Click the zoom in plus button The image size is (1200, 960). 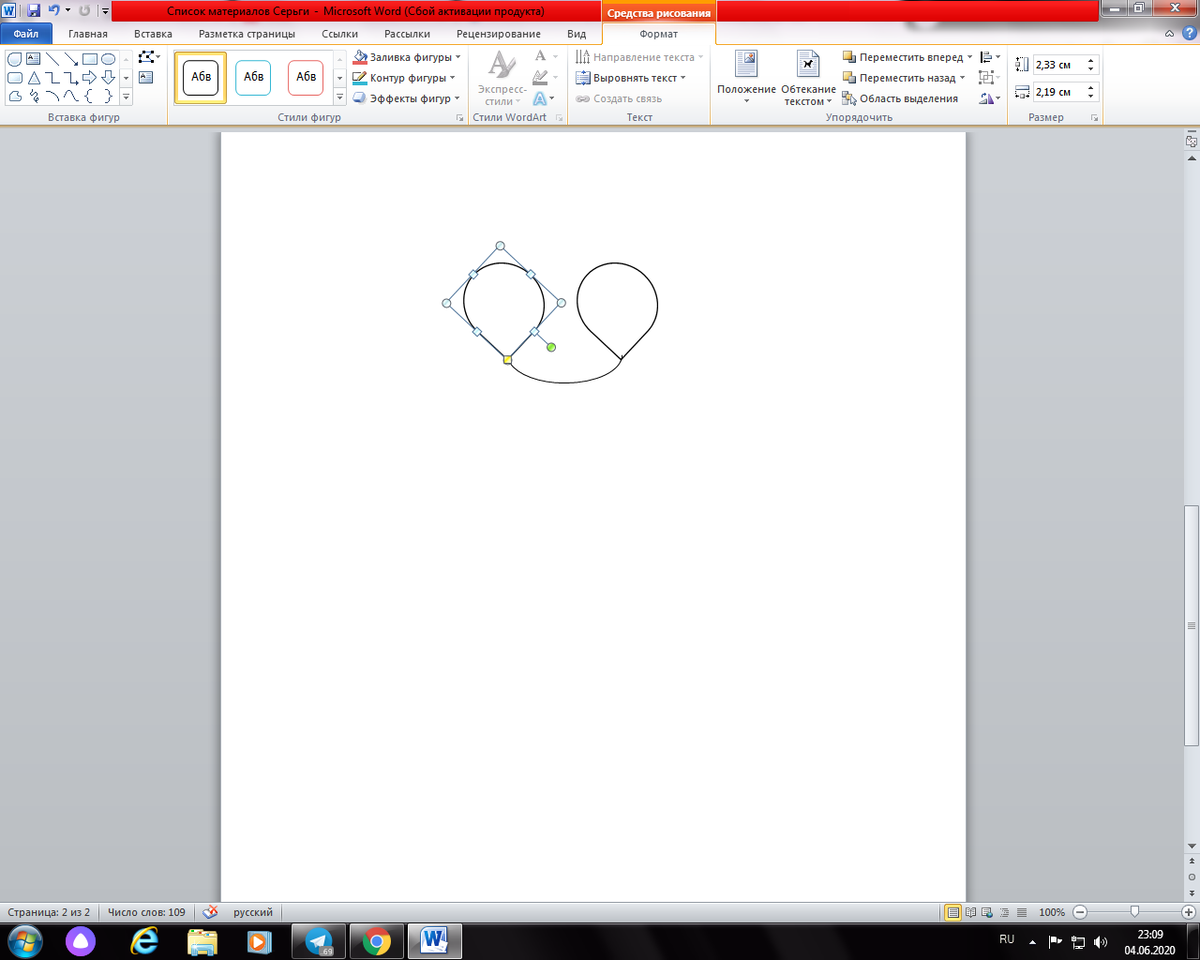click(x=1189, y=912)
